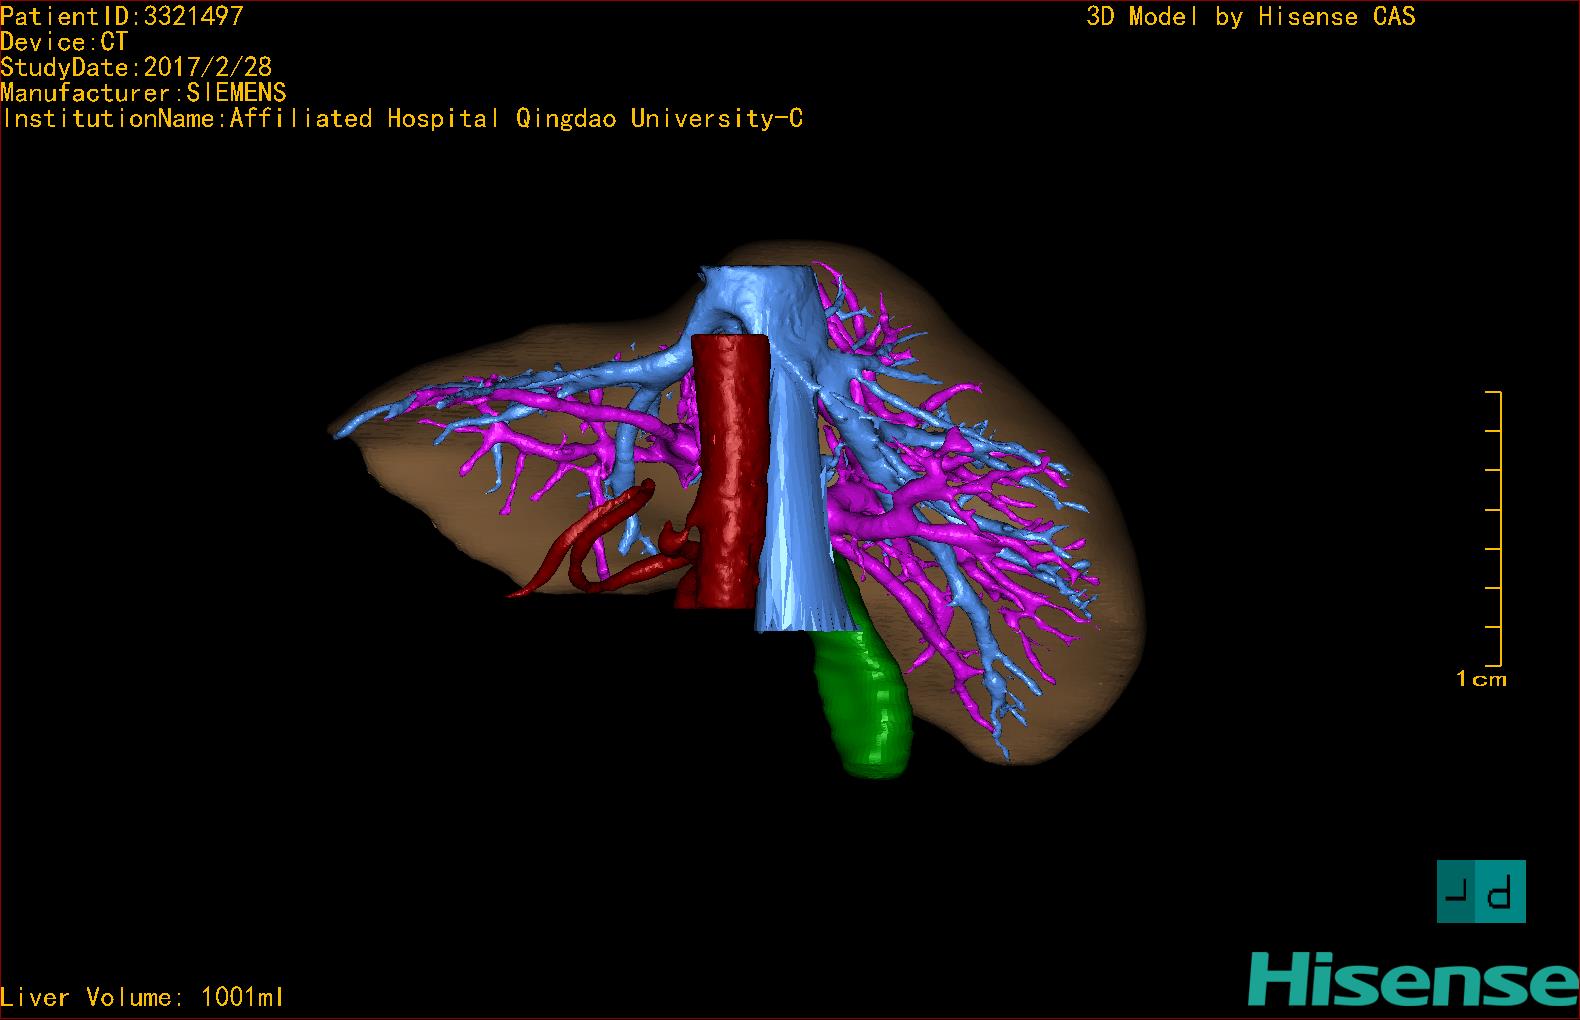Click the InstitutionName Affiliated Hospital text
Viewport: 1580px width, 1020px height.
click(x=402, y=119)
